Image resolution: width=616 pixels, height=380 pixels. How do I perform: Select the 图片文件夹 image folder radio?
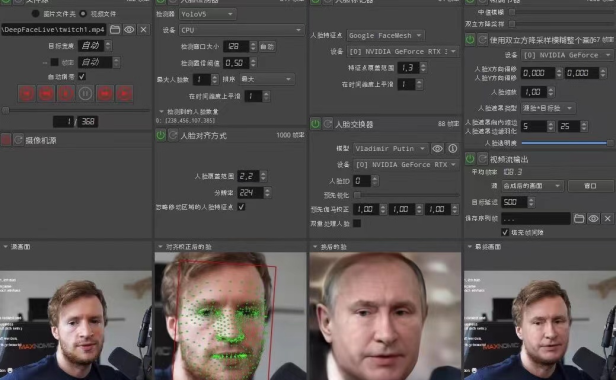35,14
